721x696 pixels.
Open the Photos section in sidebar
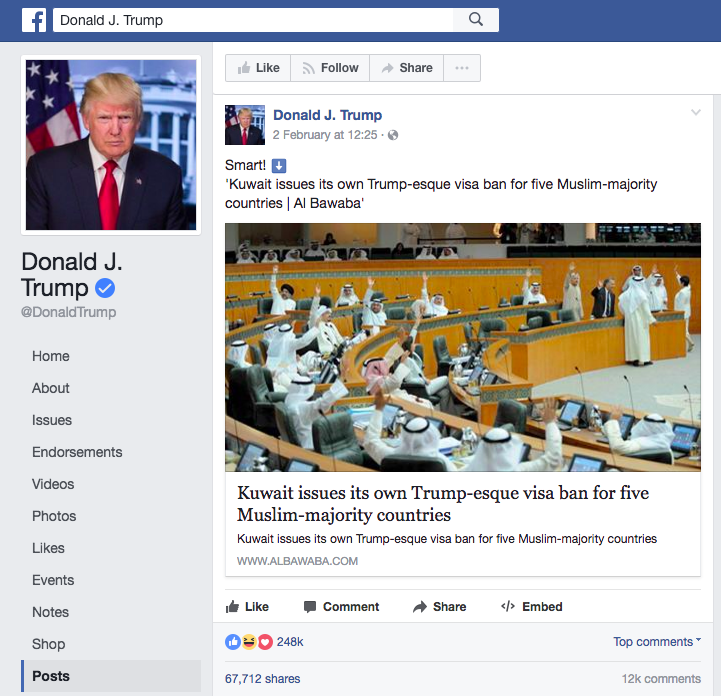click(x=54, y=516)
